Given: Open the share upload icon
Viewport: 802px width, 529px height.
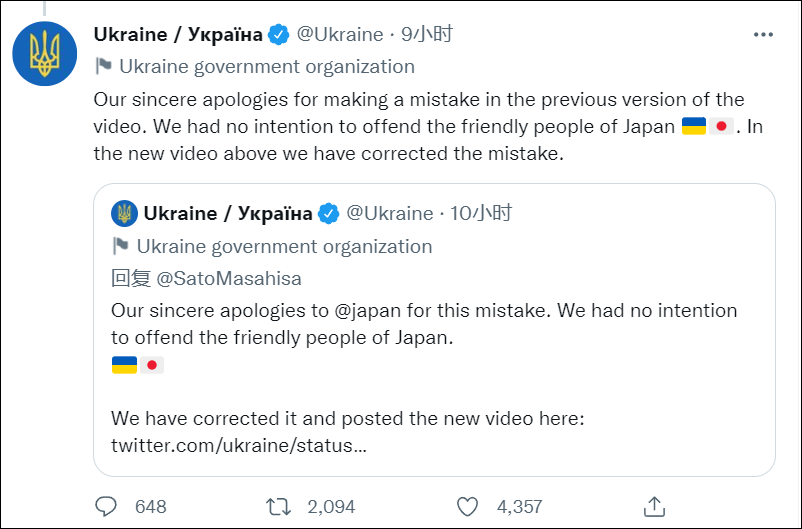Looking at the screenshot, I should (x=654, y=506).
